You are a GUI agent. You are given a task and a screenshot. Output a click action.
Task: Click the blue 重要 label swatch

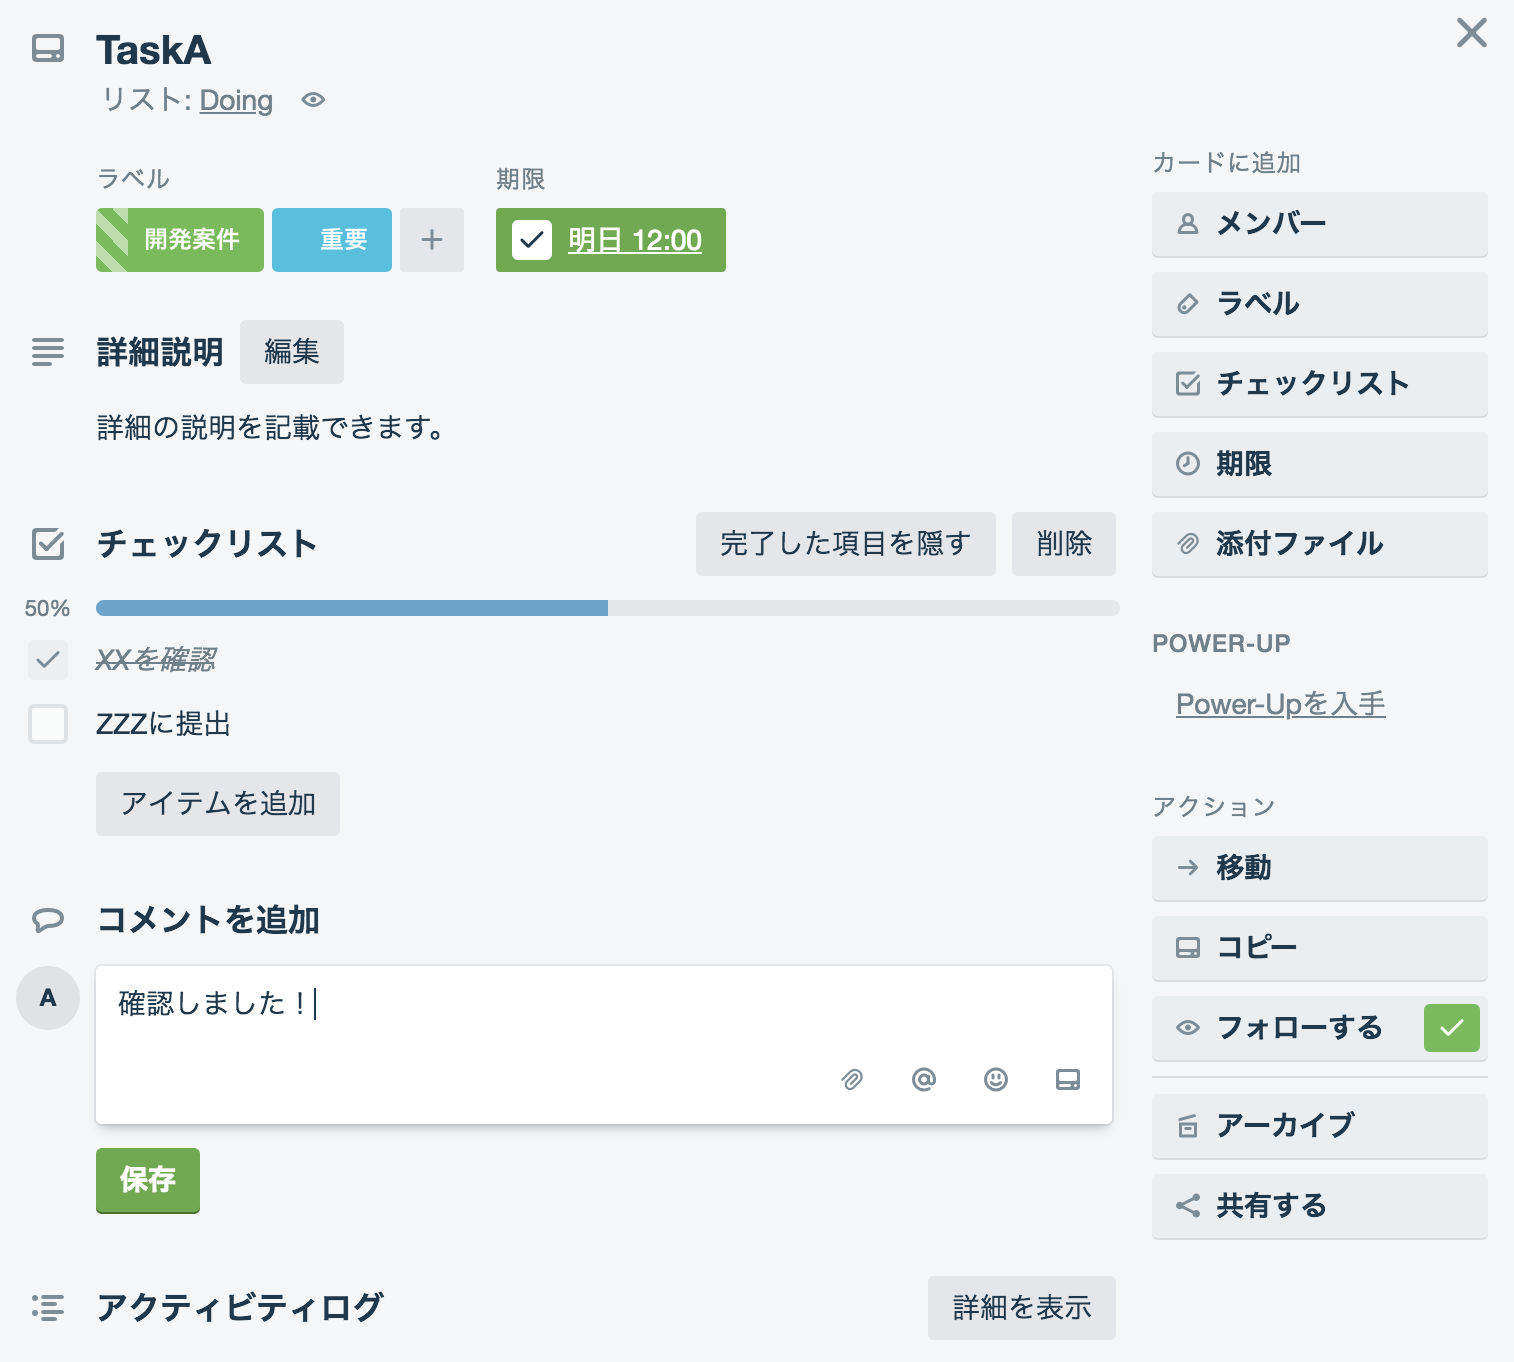click(x=332, y=240)
